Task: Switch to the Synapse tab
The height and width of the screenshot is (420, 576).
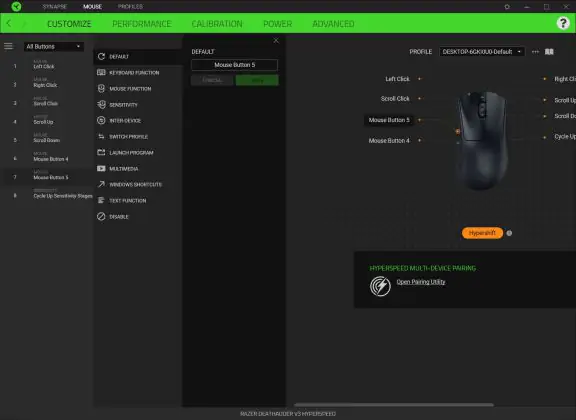Action: click(54, 7)
